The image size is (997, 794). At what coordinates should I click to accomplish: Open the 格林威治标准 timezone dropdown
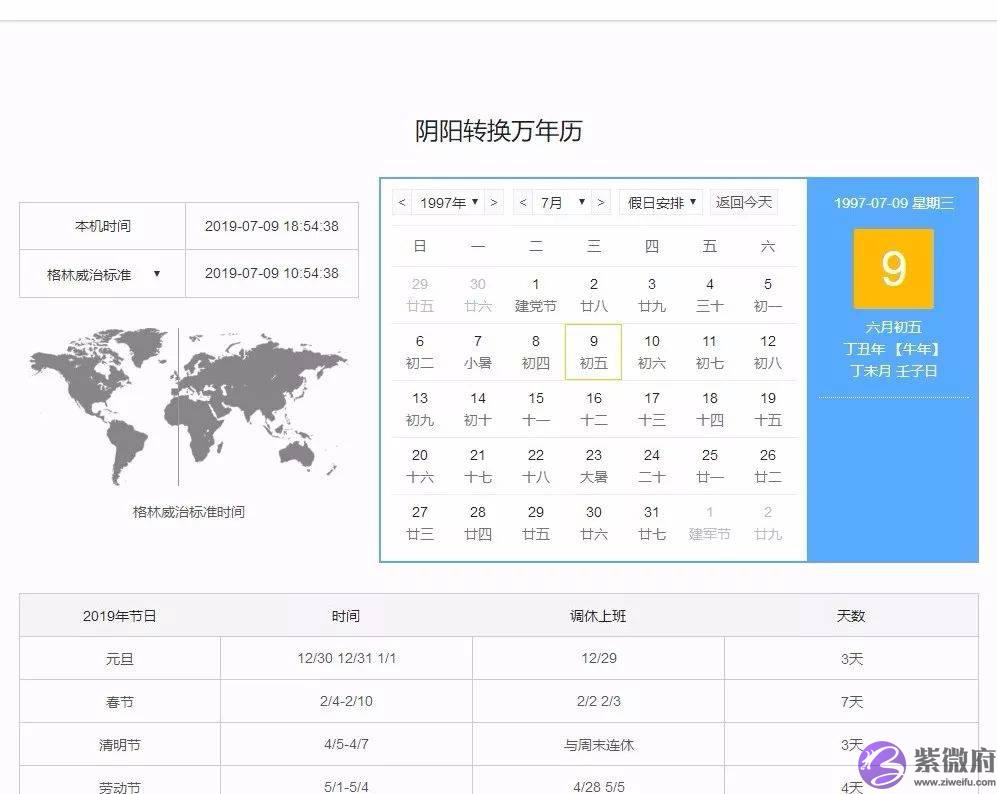tap(102, 275)
